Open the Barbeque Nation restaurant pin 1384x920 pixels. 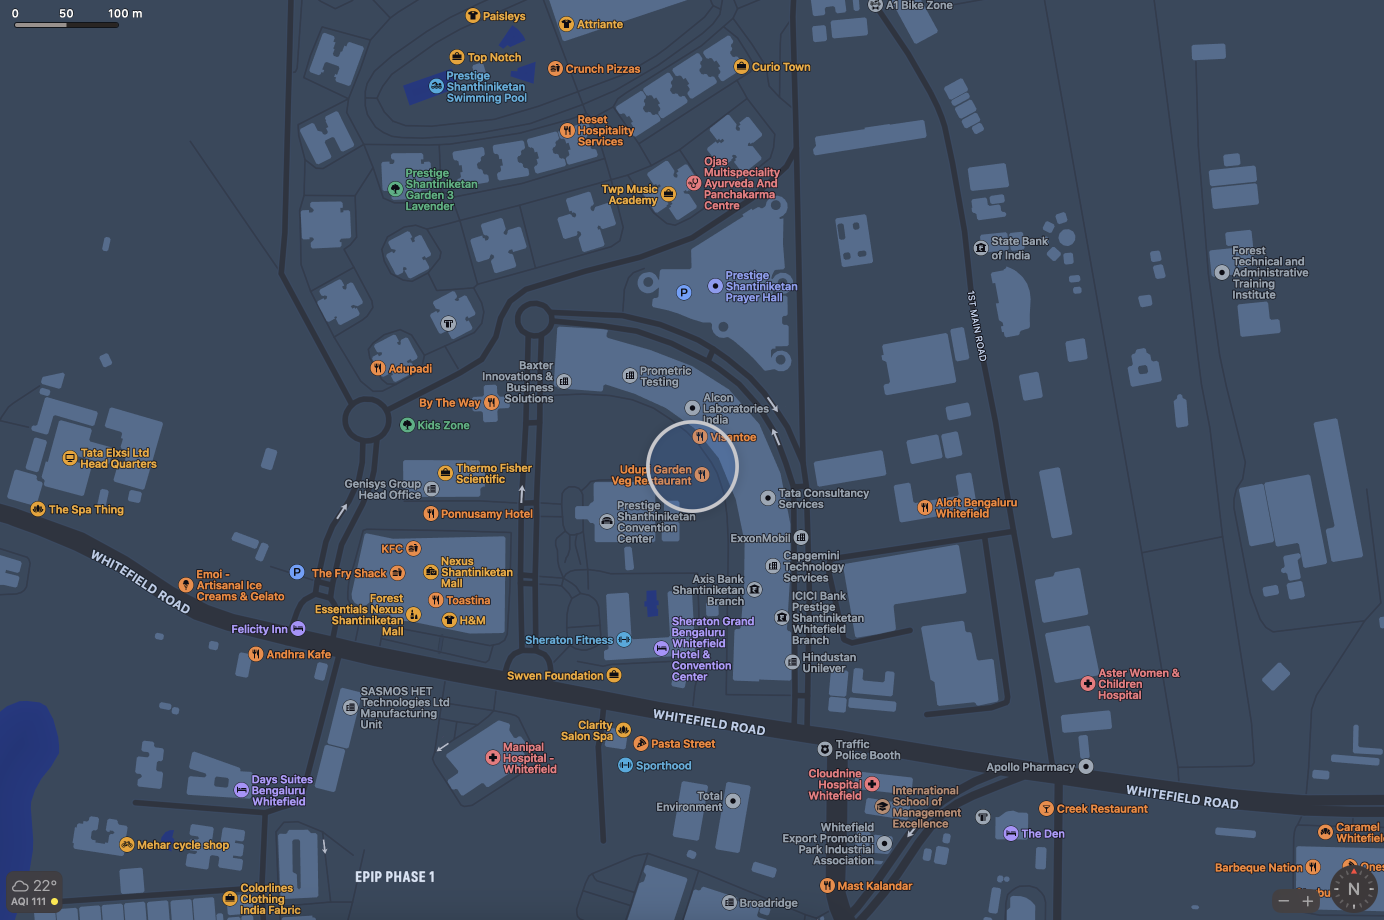click(x=1313, y=867)
